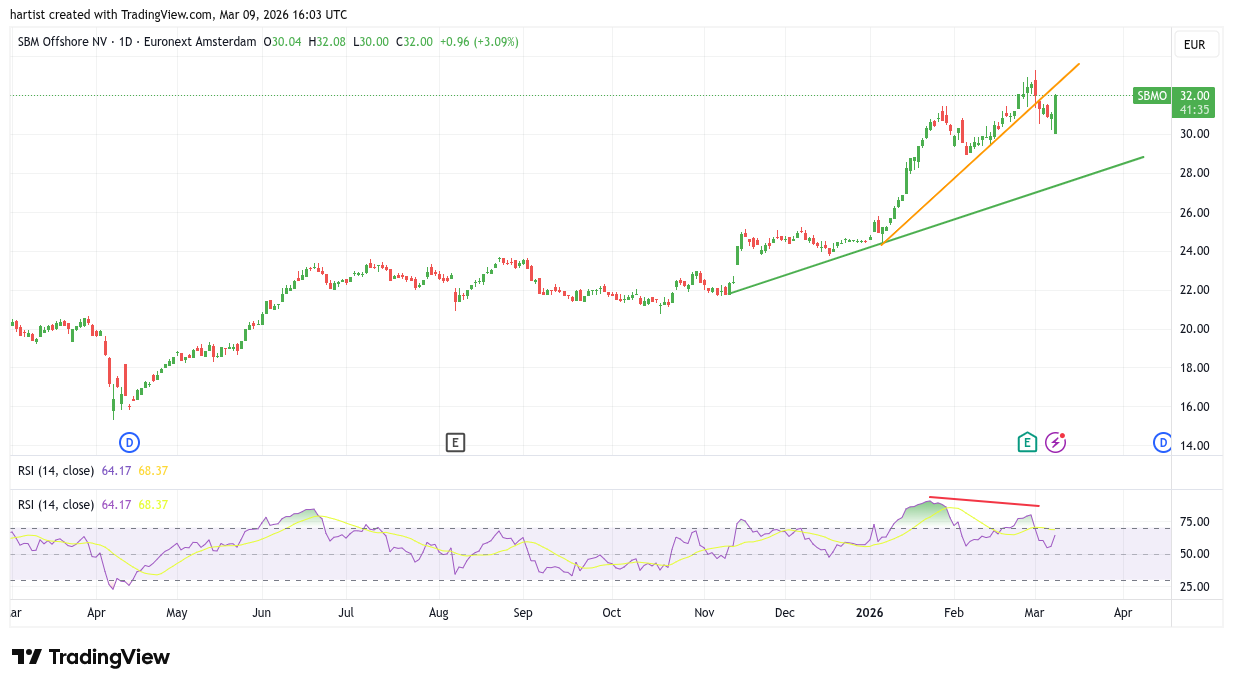1233x687 pixels.
Task: Click the black earnings E marker near August
Action: pyautogui.click(x=455, y=442)
